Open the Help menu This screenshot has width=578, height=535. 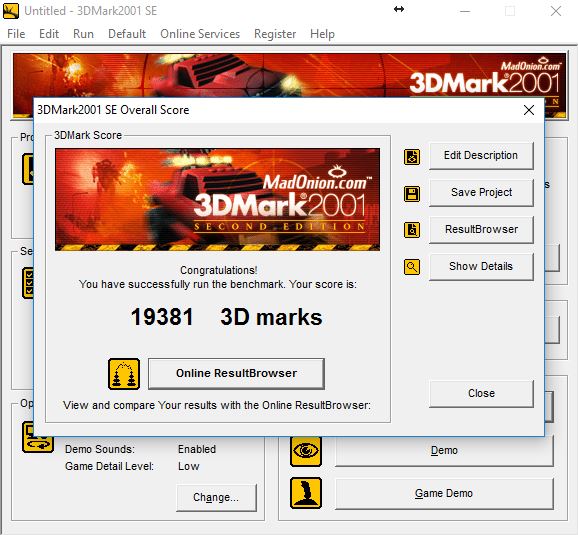[322, 34]
